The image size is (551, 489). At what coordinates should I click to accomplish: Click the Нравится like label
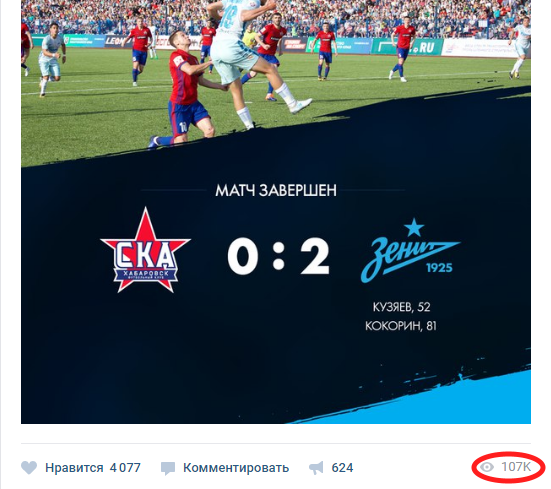pos(74,468)
